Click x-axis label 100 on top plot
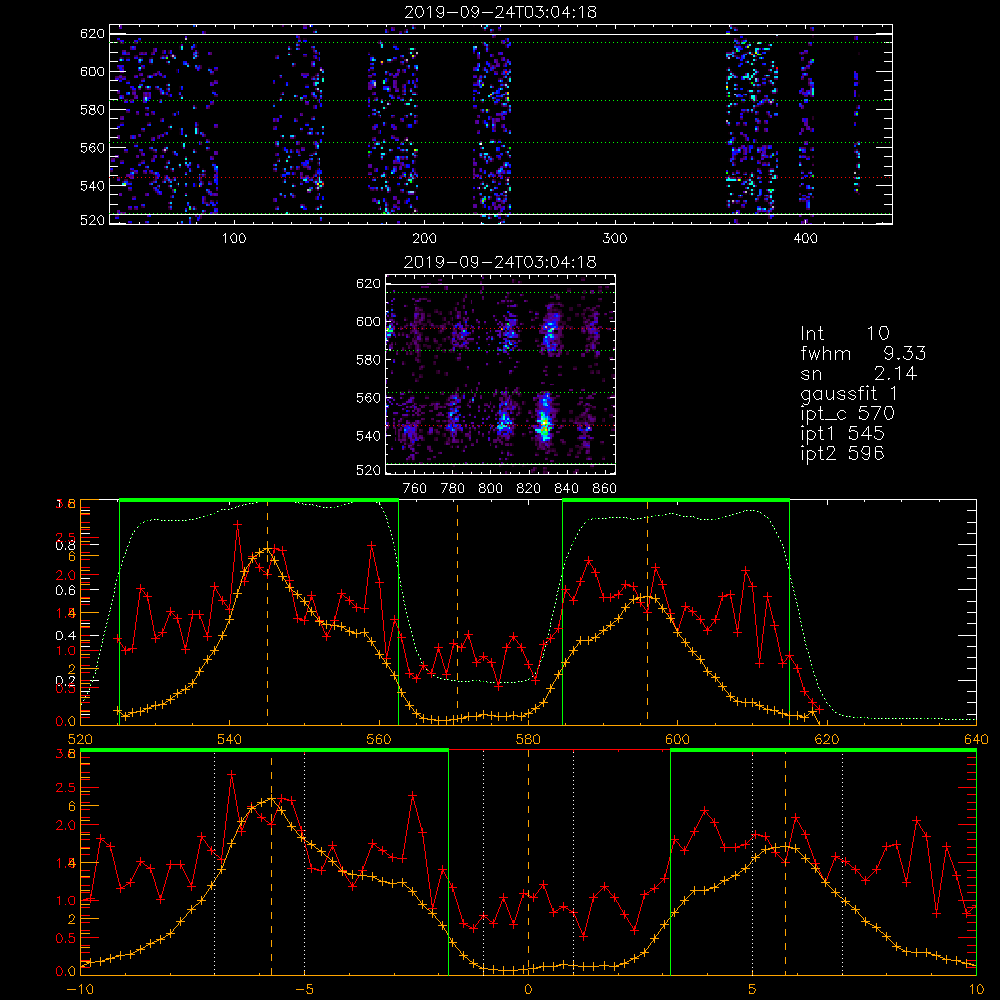1000x1000 pixels. (234, 239)
